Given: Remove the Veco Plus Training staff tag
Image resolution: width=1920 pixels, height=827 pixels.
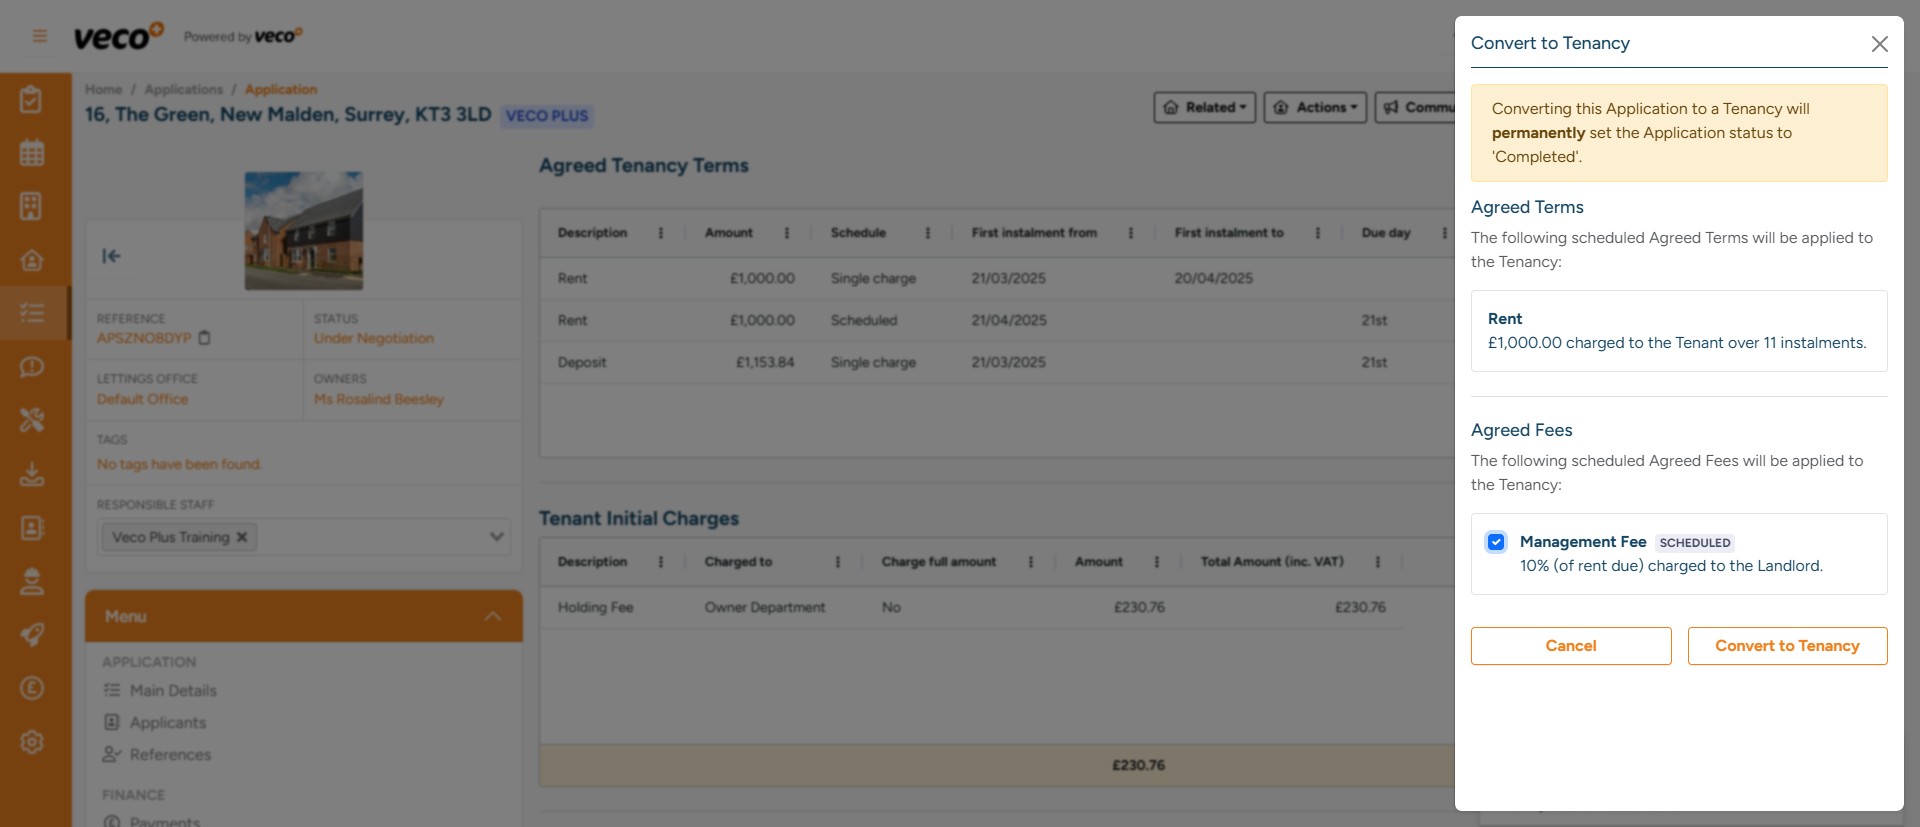Looking at the screenshot, I should pos(242,537).
